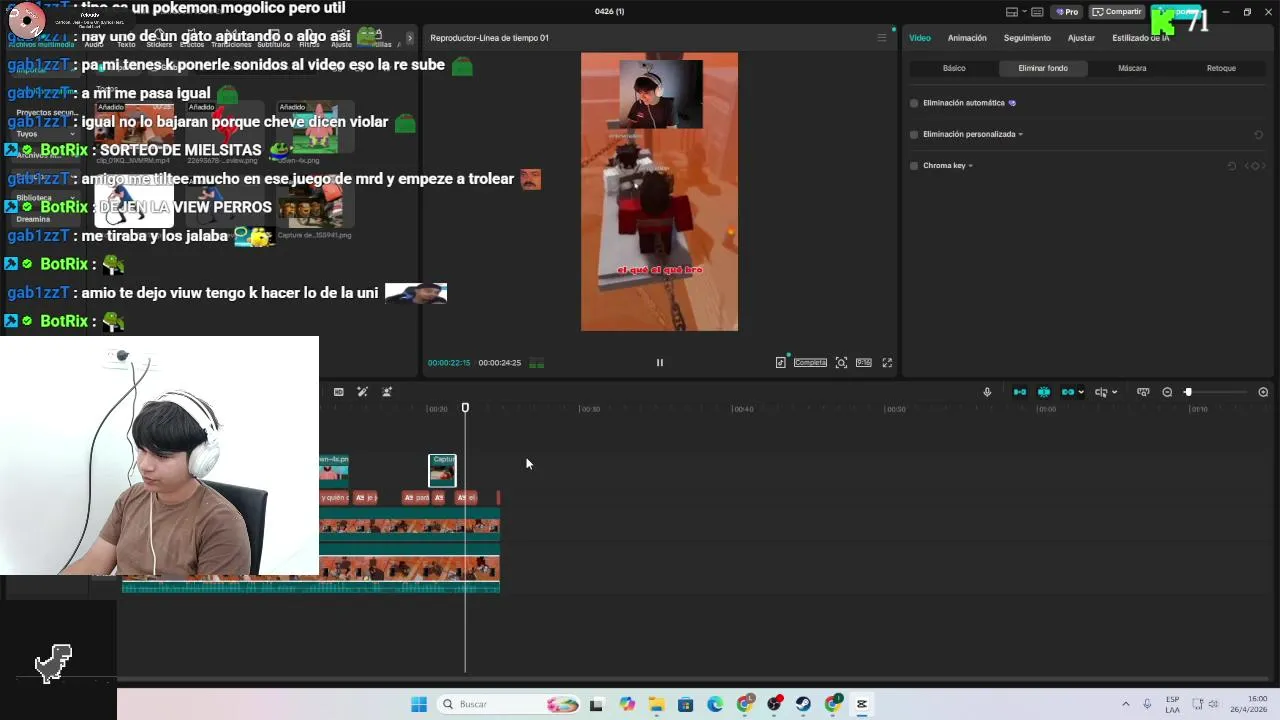The height and width of the screenshot is (720, 1280).
Task: Pause playback in the preview player
Action: tap(659, 363)
